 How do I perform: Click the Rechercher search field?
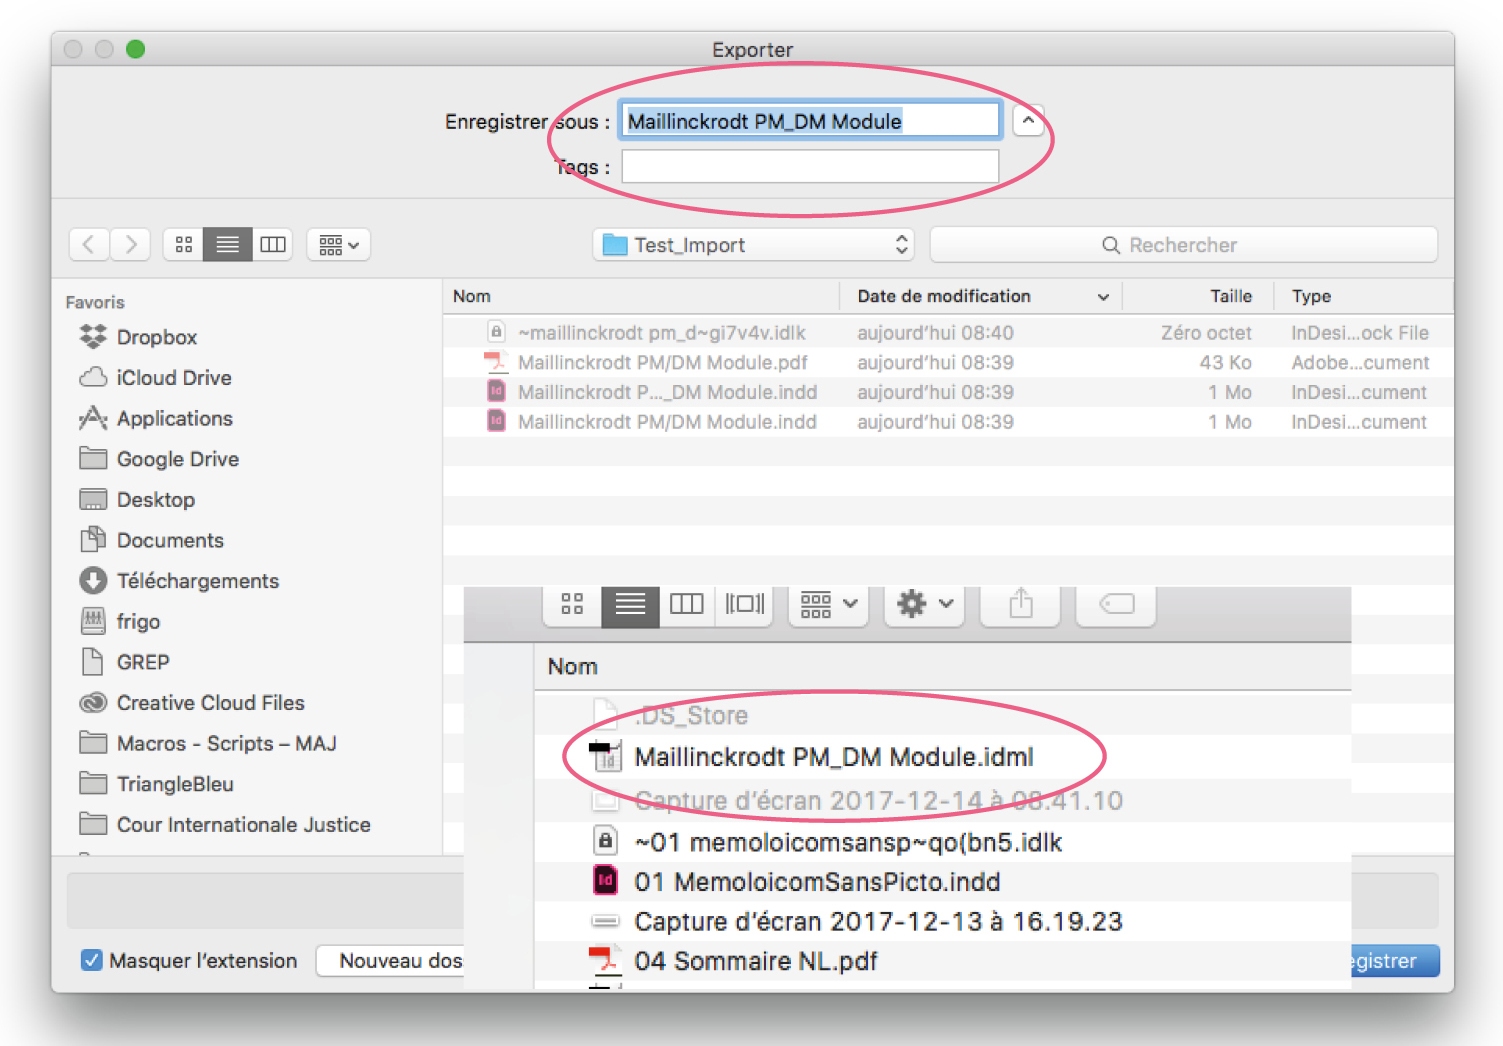click(x=1184, y=245)
